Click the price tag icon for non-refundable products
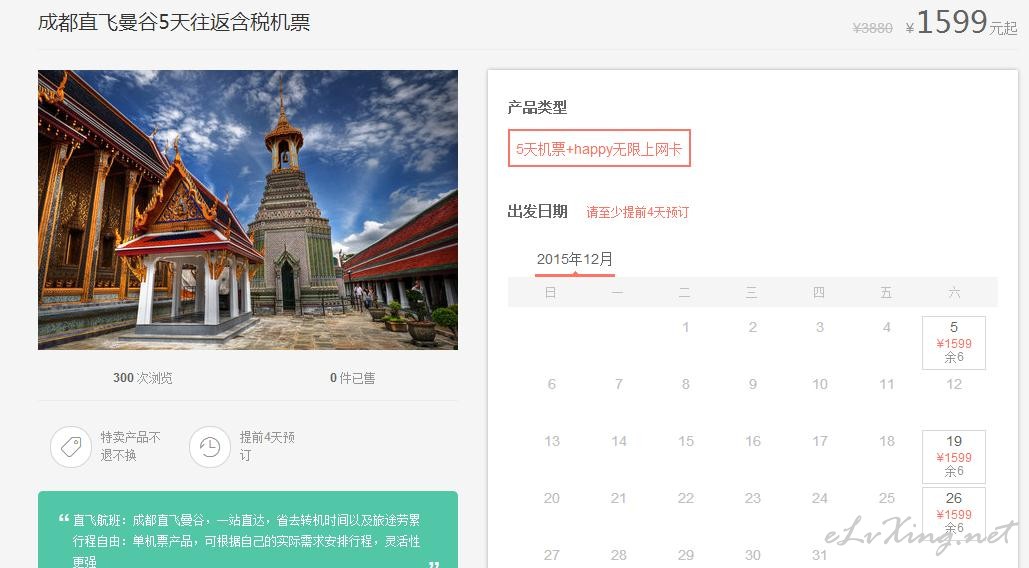Image resolution: width=1029 pixels, height=568 pixels. point(71,447)
